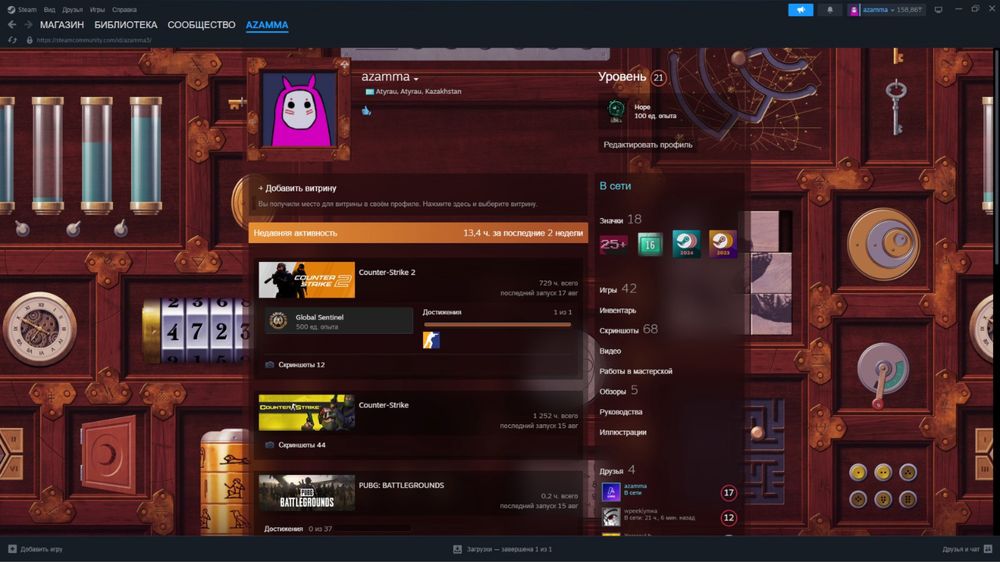
Task: Open the Игры 42 link in the sidebar
Action: (x=618, y=289)
